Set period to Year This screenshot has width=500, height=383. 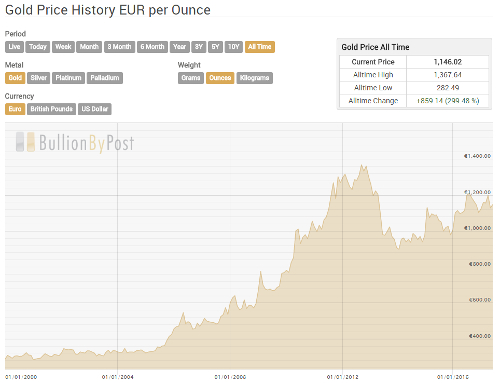180,47
